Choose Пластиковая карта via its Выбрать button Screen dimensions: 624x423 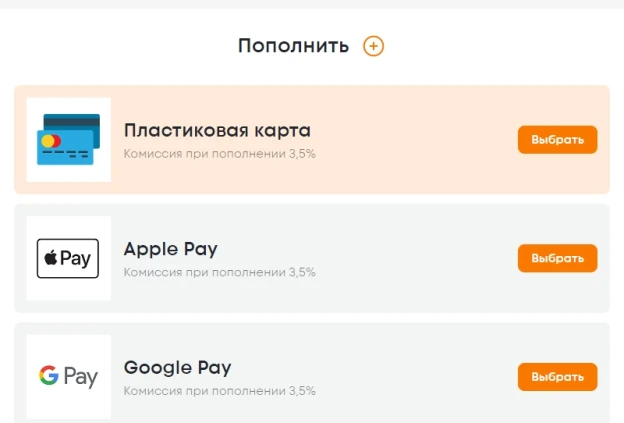(x=557, y=140)
